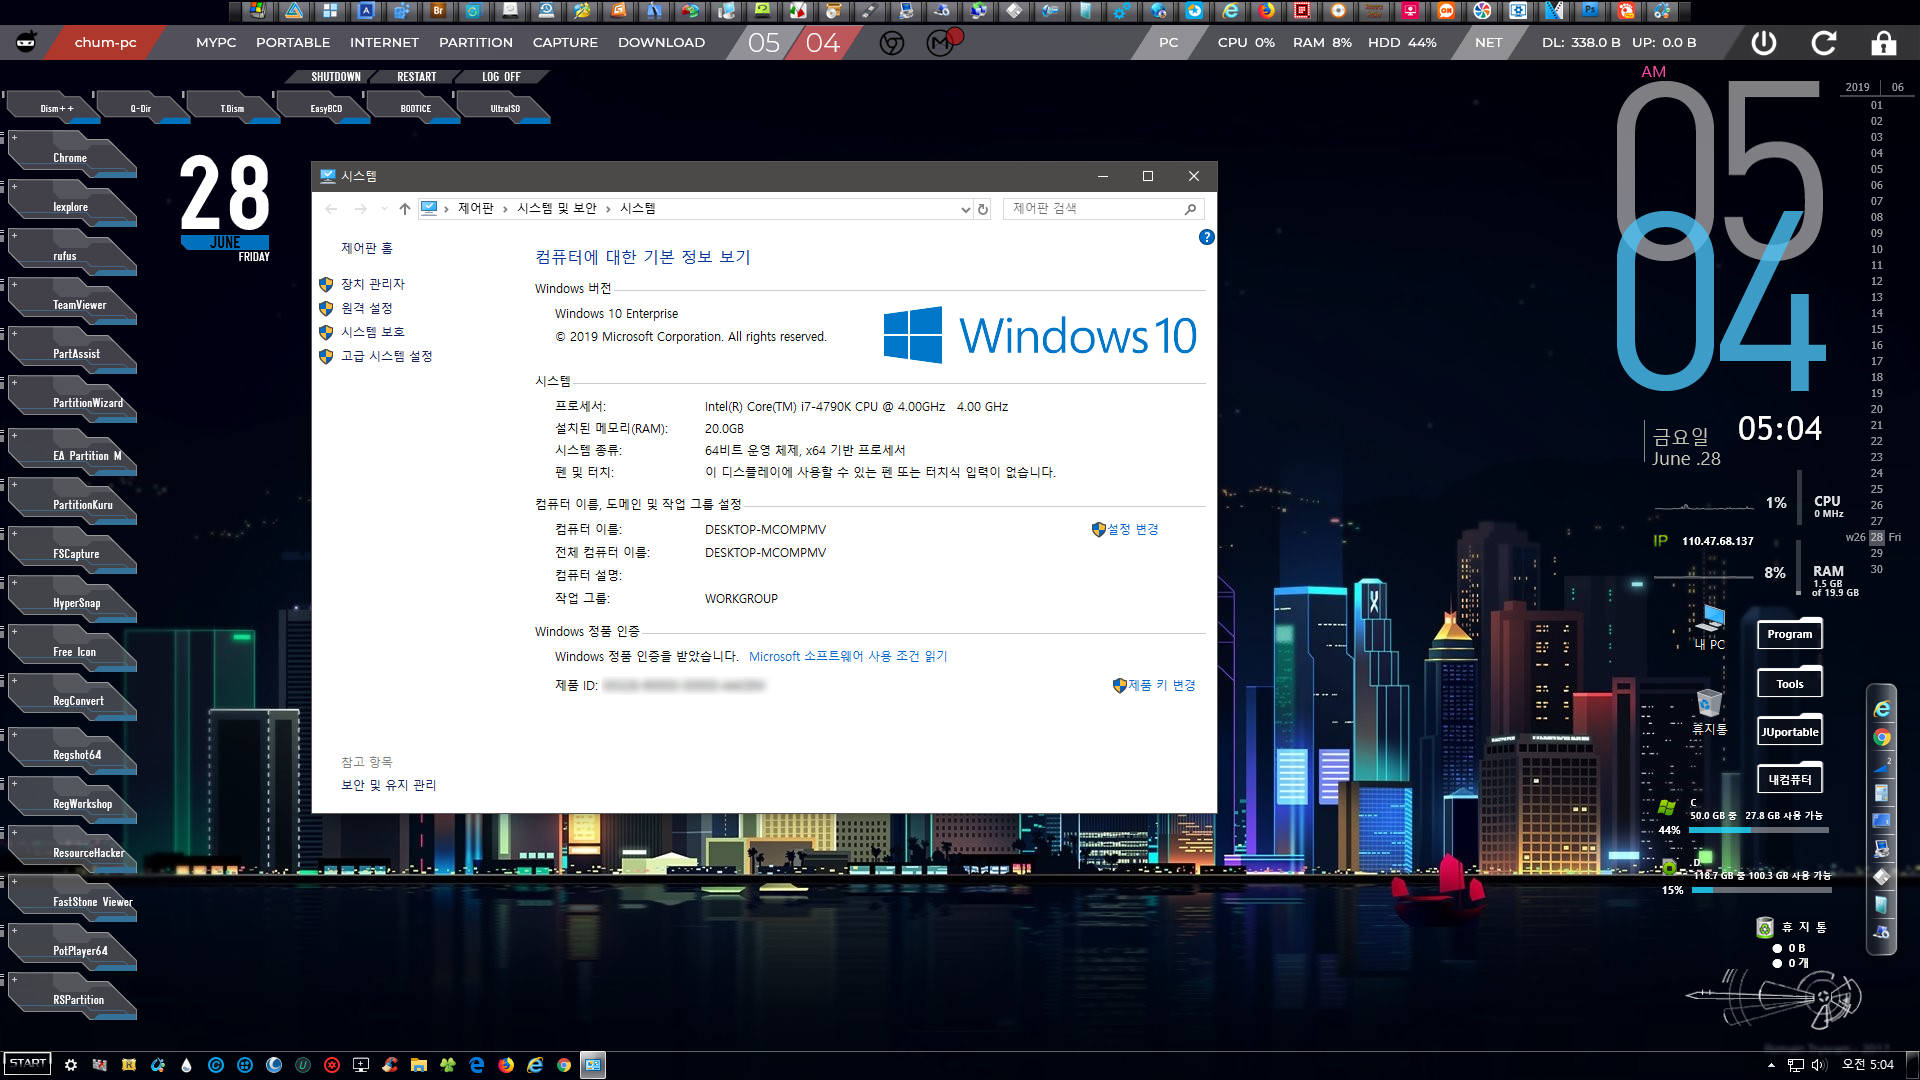Click the padlock lock icon on top bar

point(1884,43)
